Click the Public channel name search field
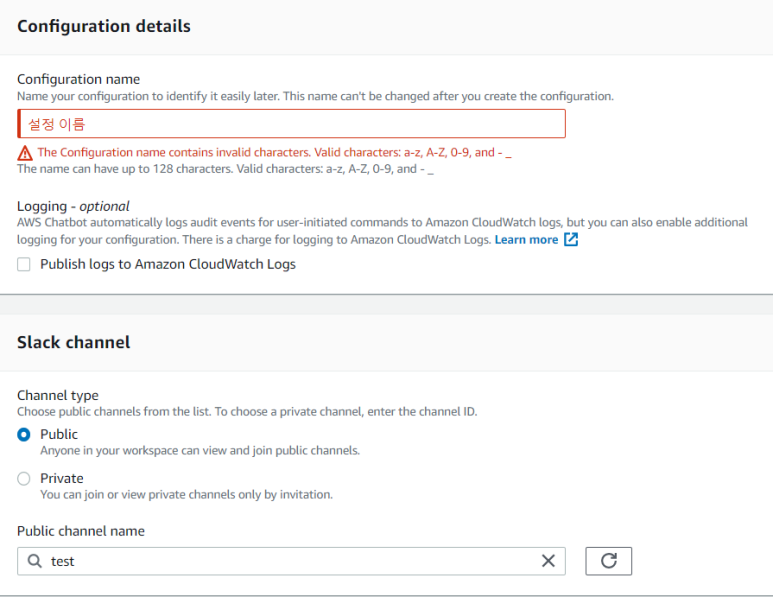Image resolution: width=773 pixels, height=597 pixels. (291, 561)
